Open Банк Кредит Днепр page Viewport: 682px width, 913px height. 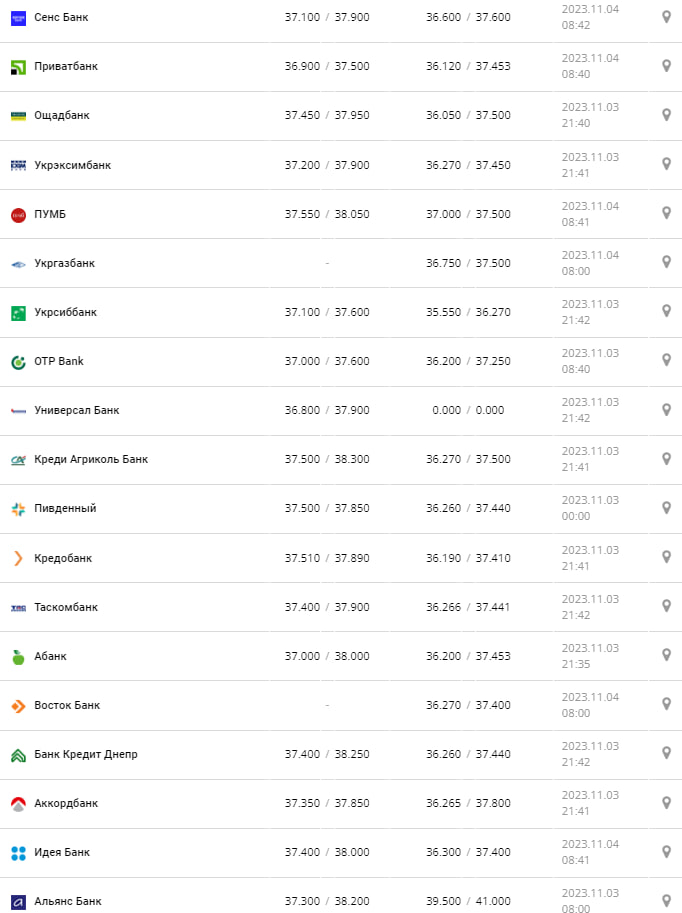click(x=86, y=754)
